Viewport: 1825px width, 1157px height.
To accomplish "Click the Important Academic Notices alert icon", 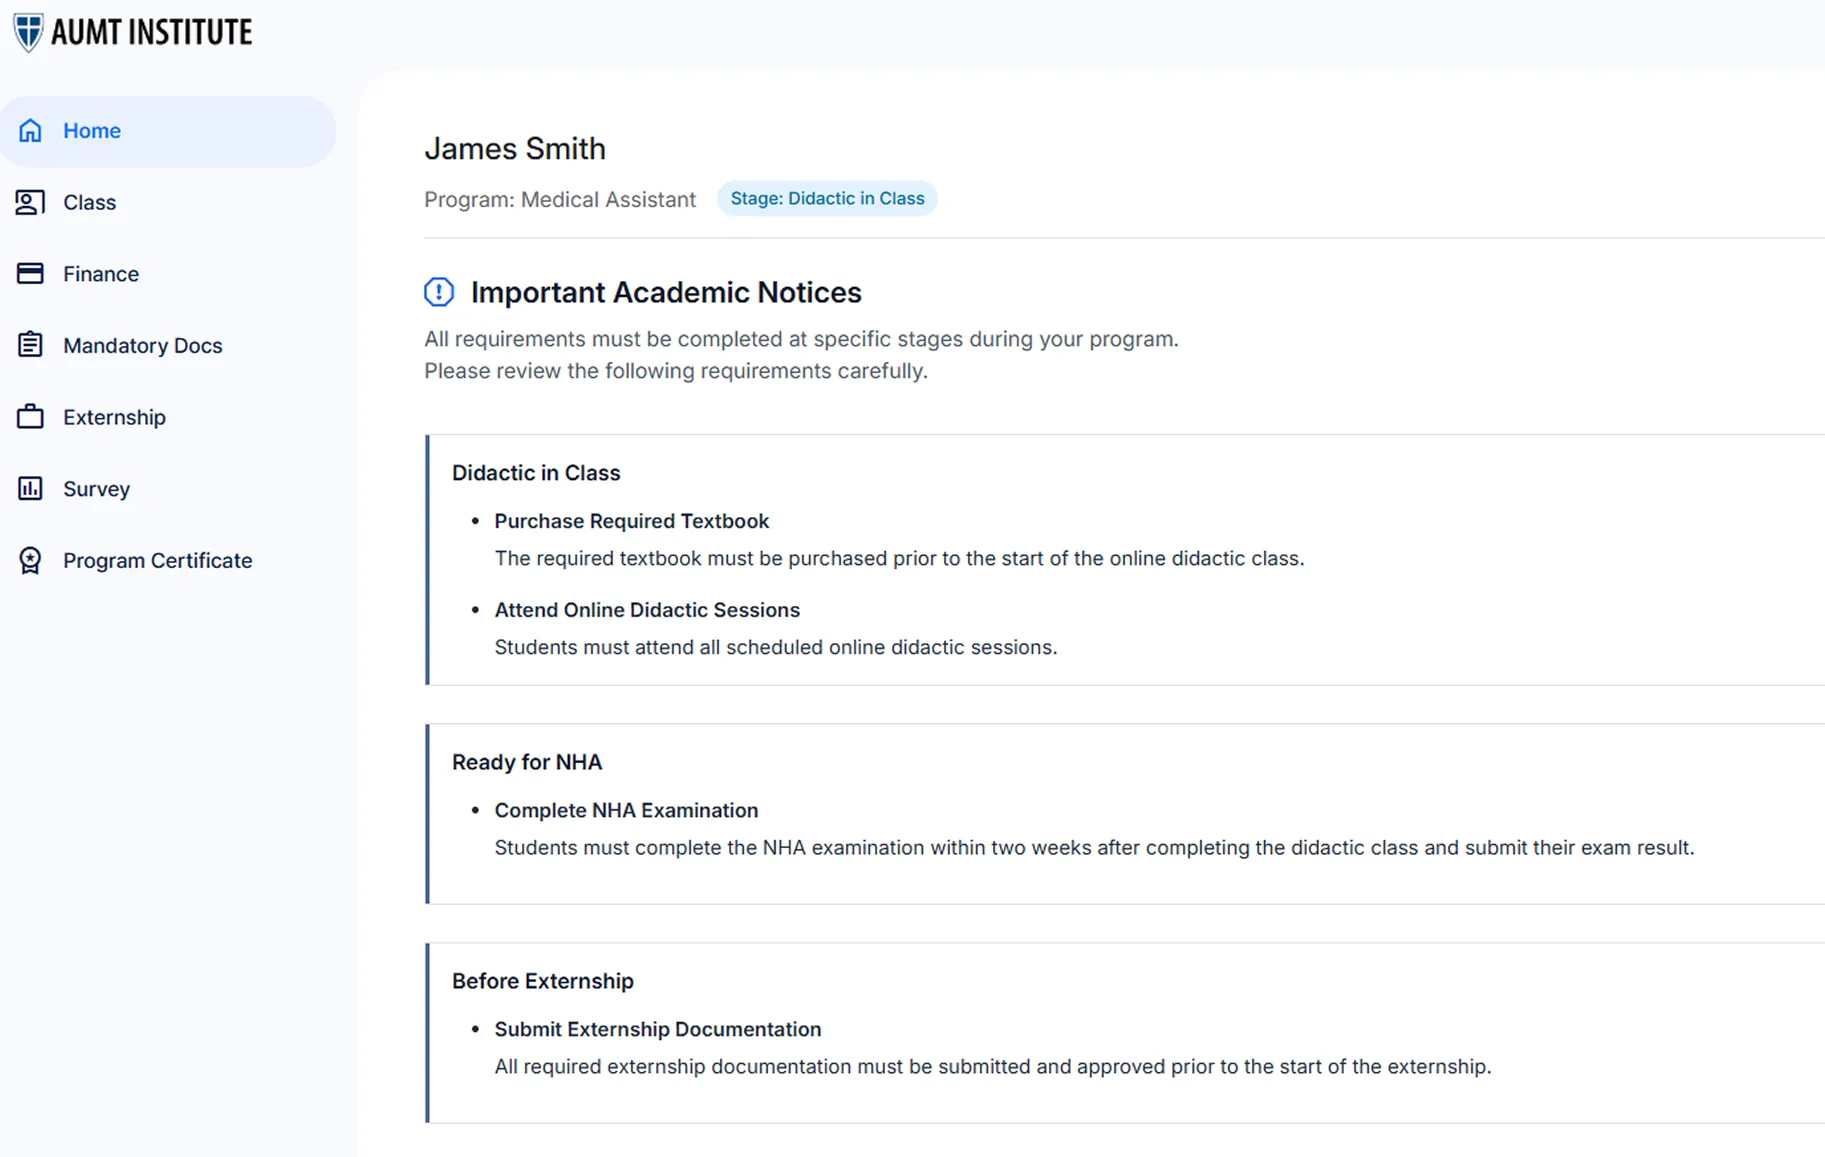I will tap(439, 292).
